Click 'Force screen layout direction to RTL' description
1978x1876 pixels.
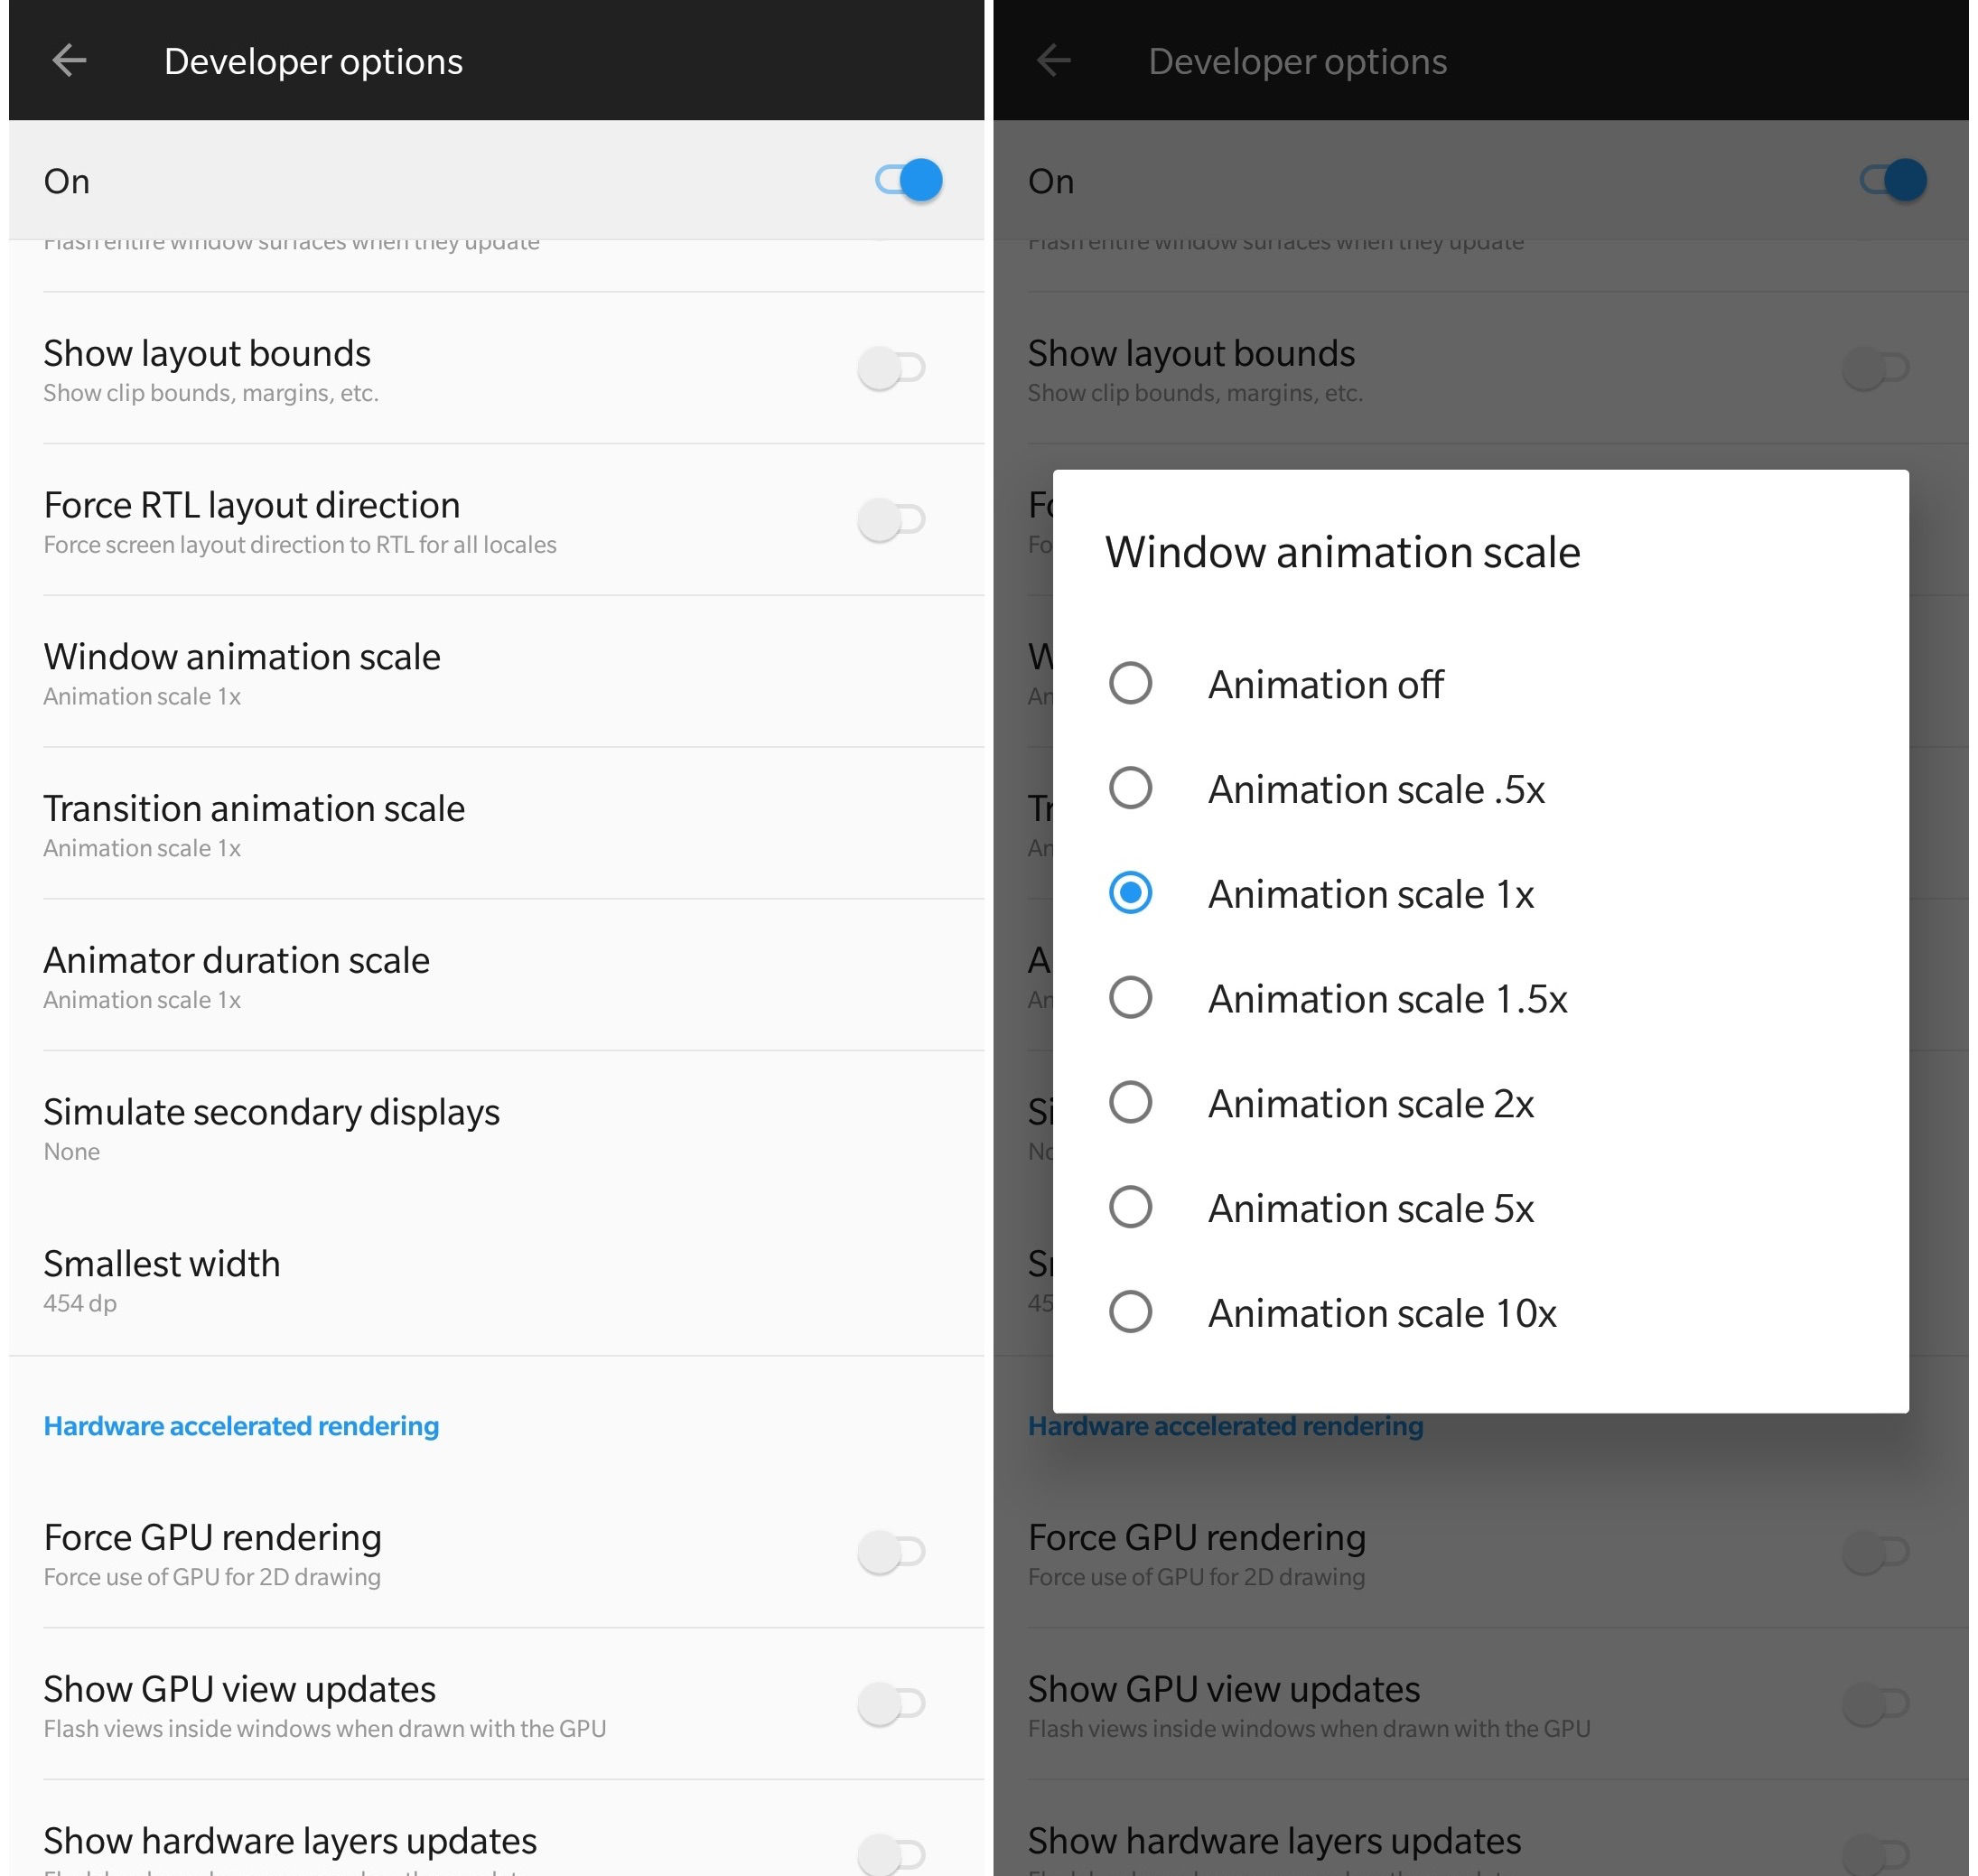pos(300,545)
